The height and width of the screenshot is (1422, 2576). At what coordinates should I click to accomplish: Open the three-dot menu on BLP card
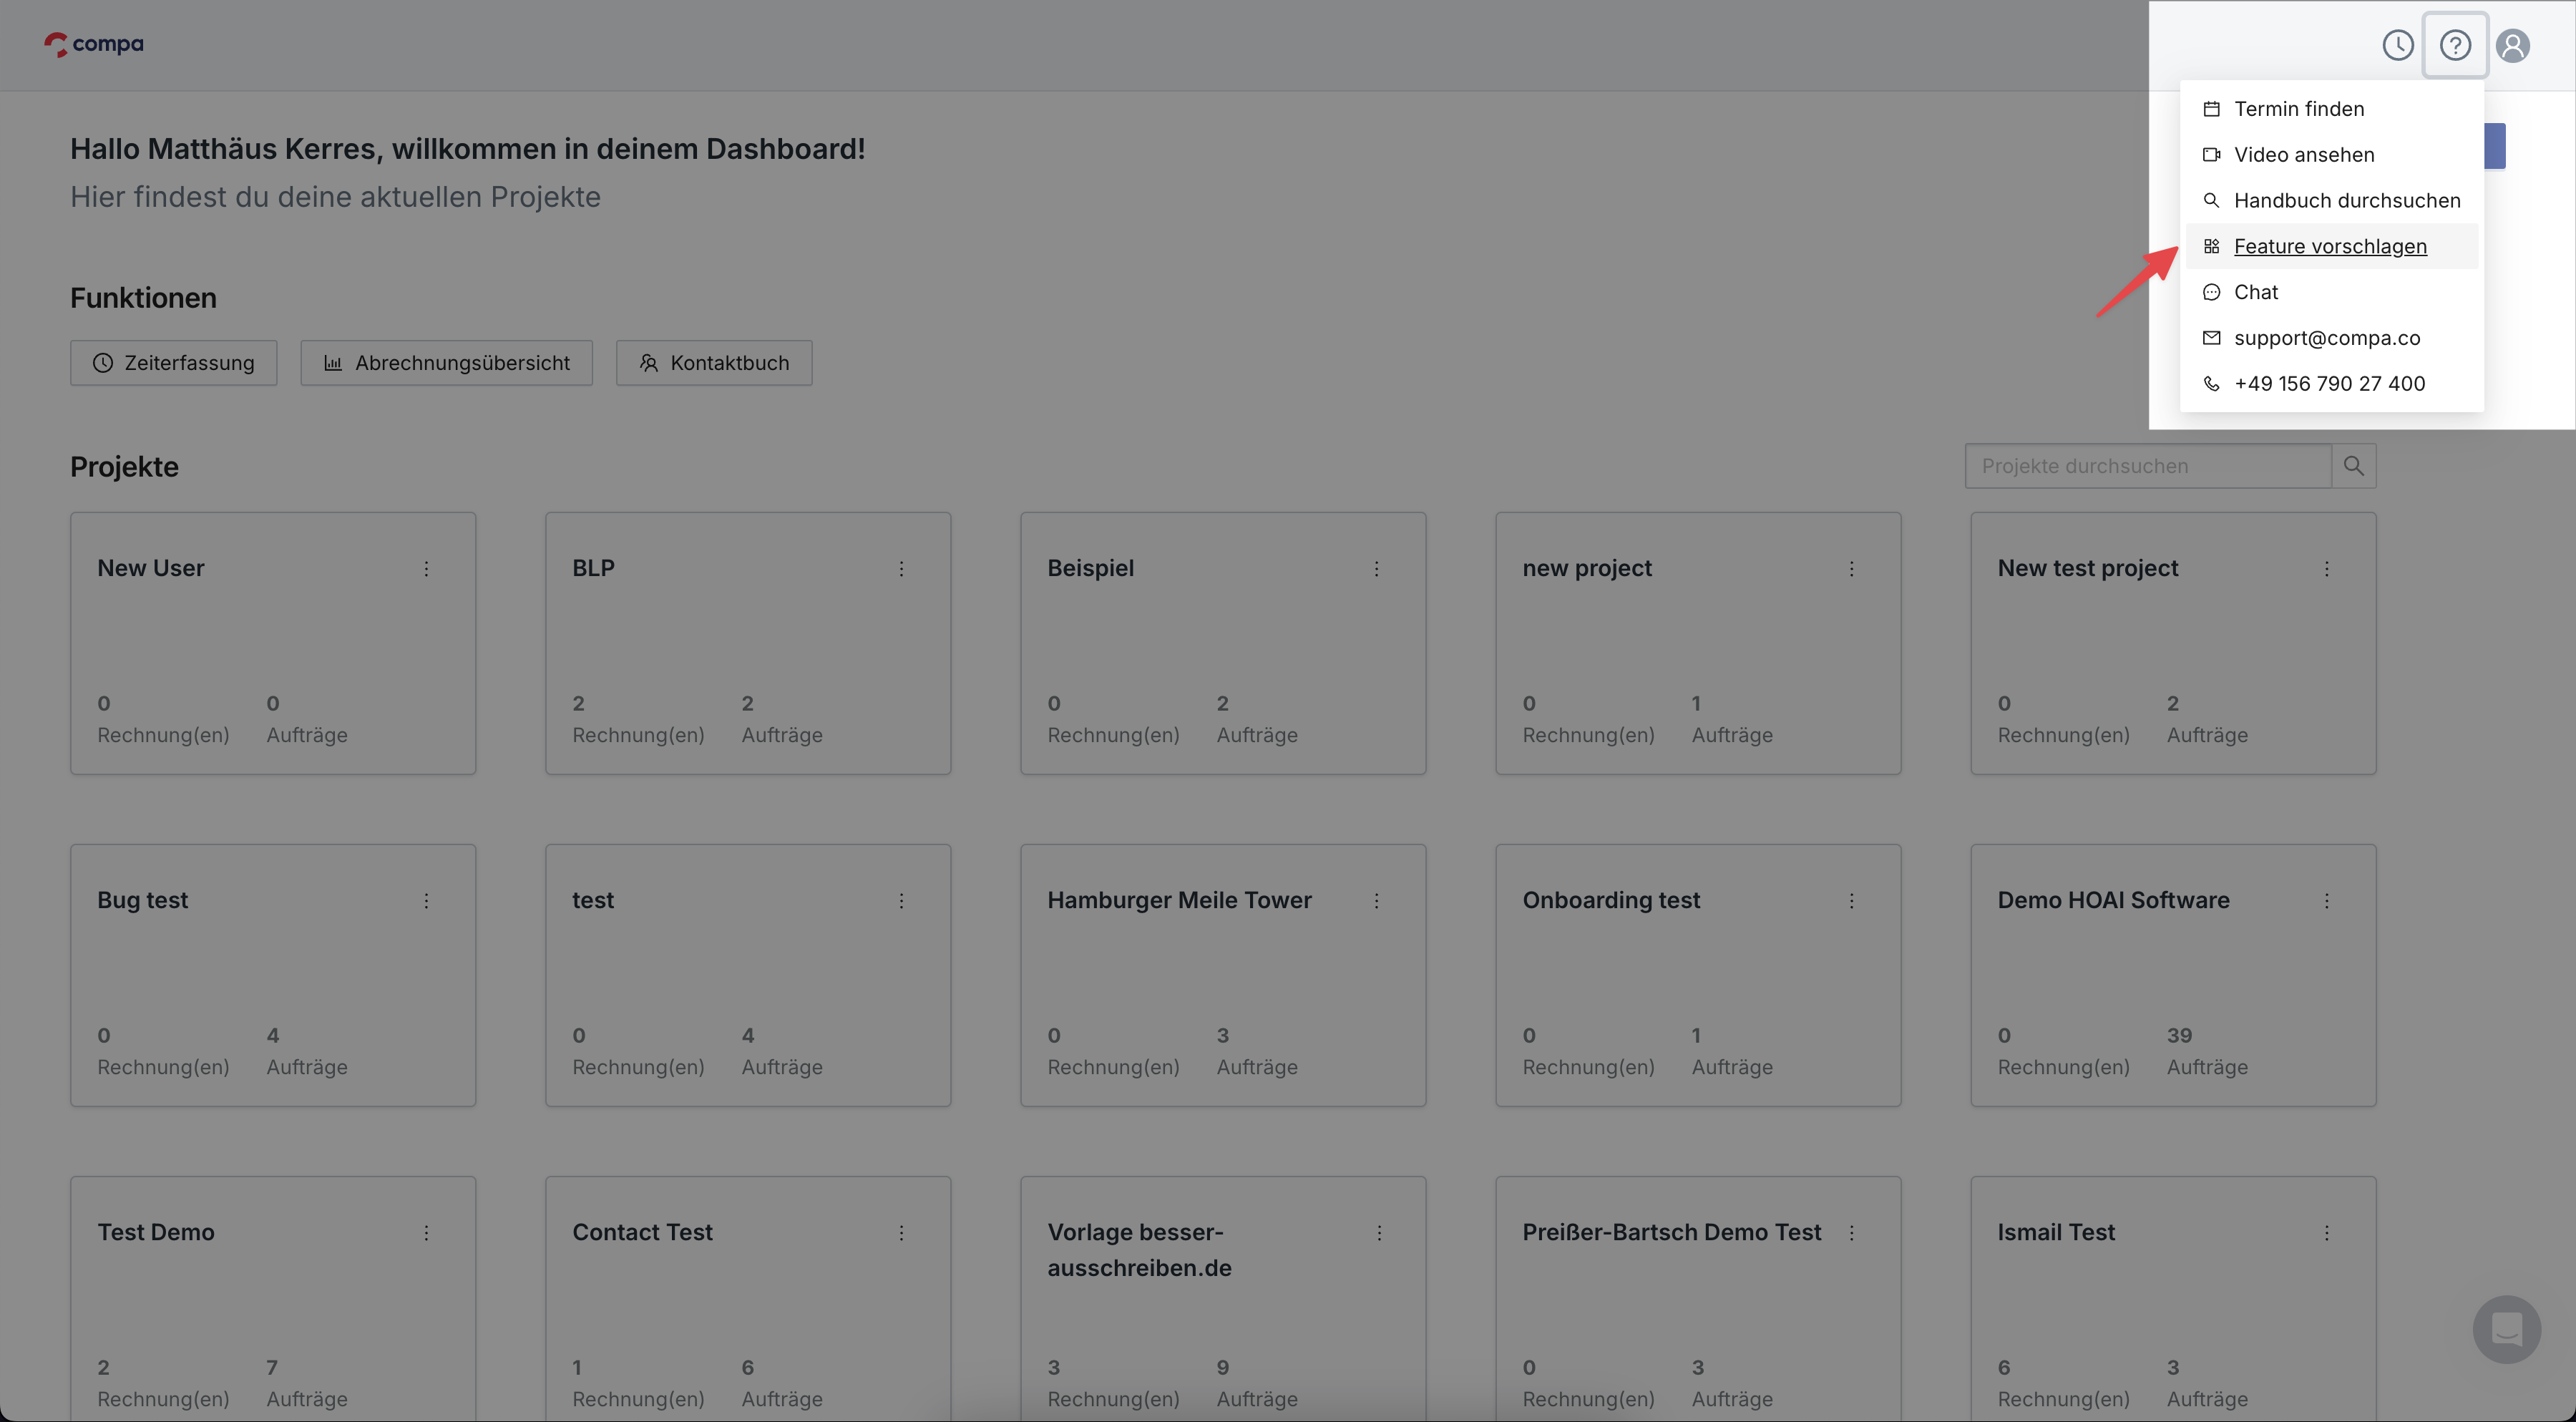point(901,569)
